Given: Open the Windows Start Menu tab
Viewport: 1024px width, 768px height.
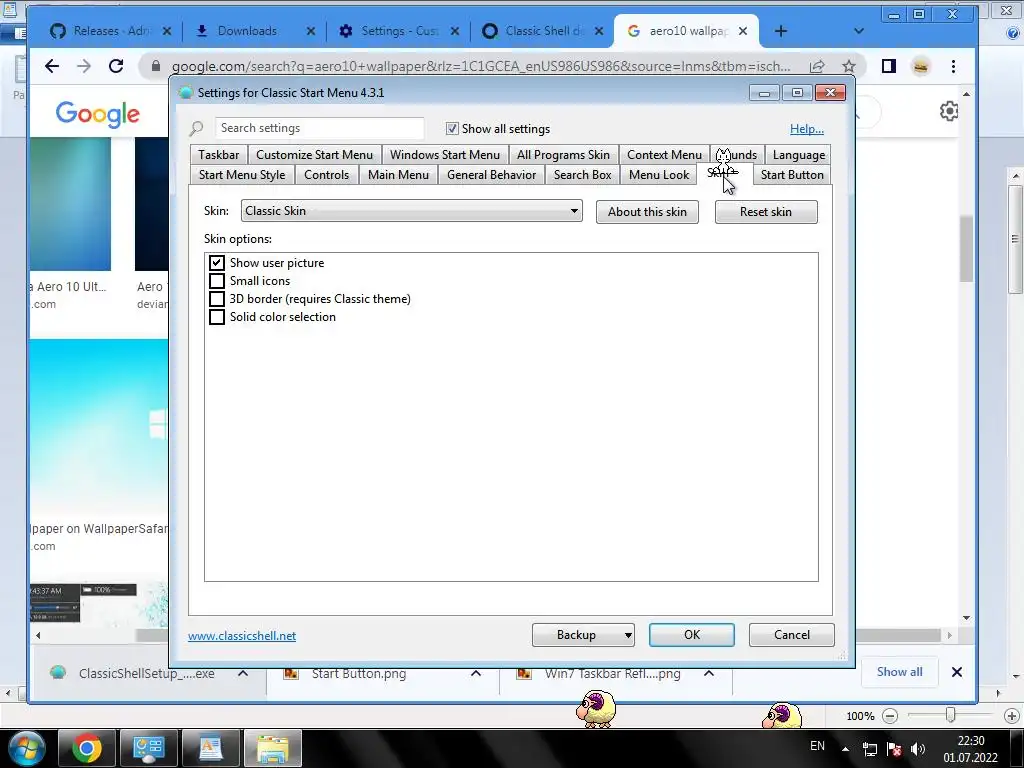Looking at the screenshot, I should point(445,155).
